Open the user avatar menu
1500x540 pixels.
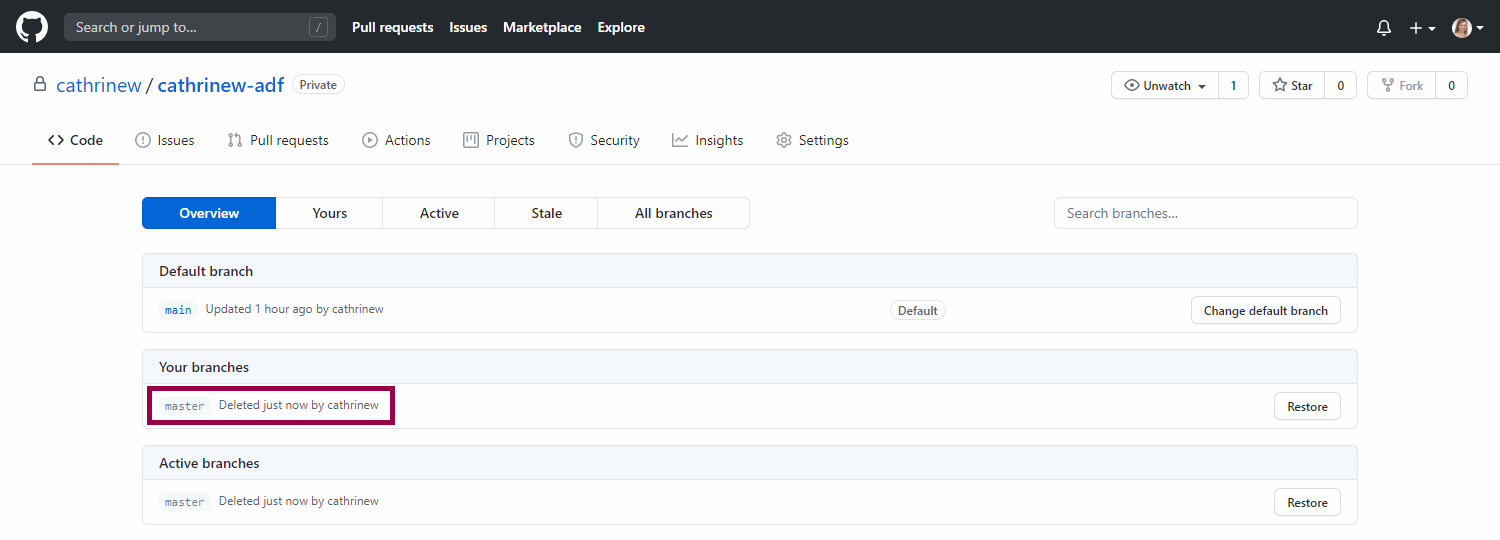[x=1467, y=28]
